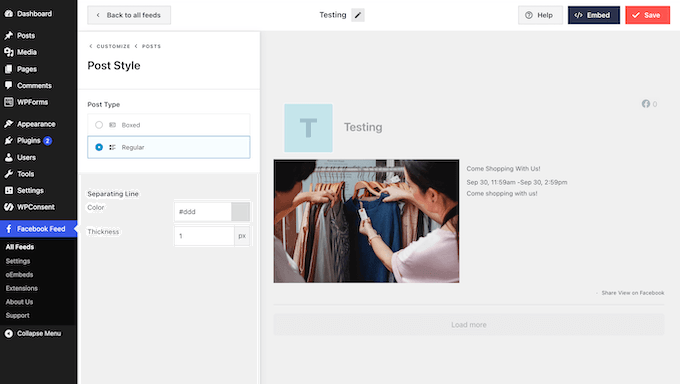This screenshot has height=384, width=680.
Task: Click the red Save button
Action: pyautogui.click(x=647, y=15)
